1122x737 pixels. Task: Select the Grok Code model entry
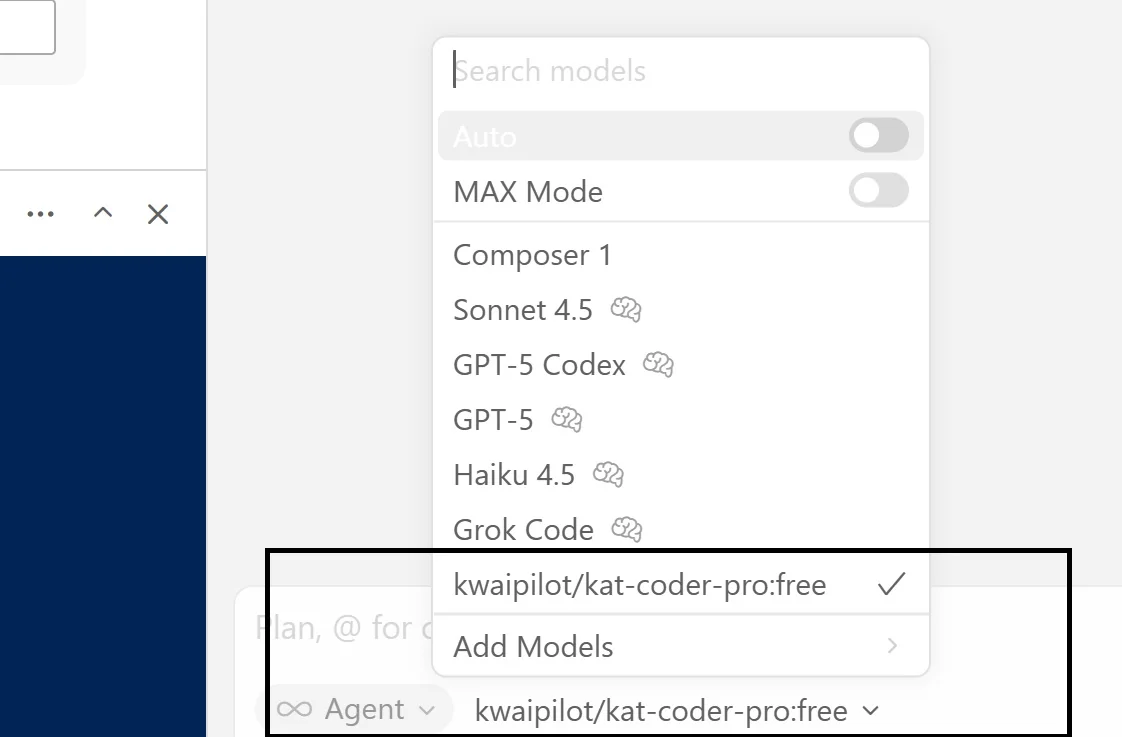523,529
